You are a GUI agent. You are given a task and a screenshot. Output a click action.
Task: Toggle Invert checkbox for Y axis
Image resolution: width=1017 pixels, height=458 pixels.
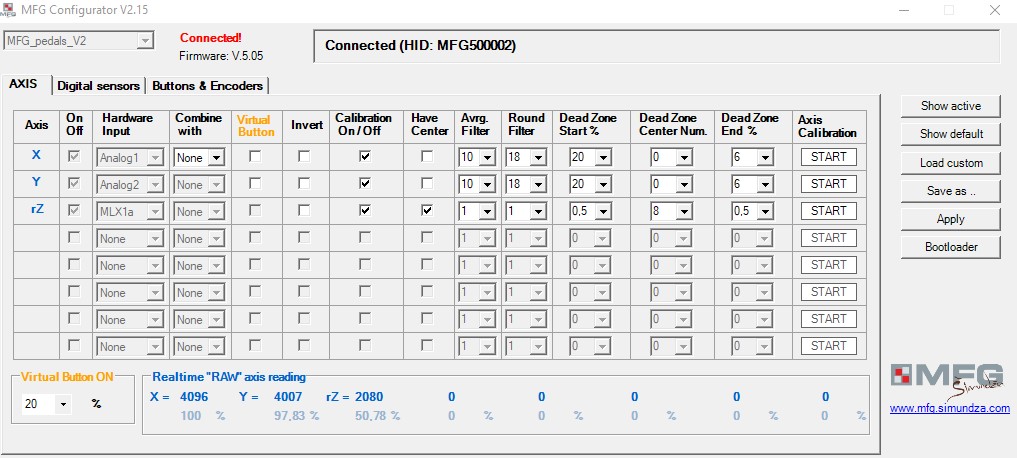tap(304, 184)
